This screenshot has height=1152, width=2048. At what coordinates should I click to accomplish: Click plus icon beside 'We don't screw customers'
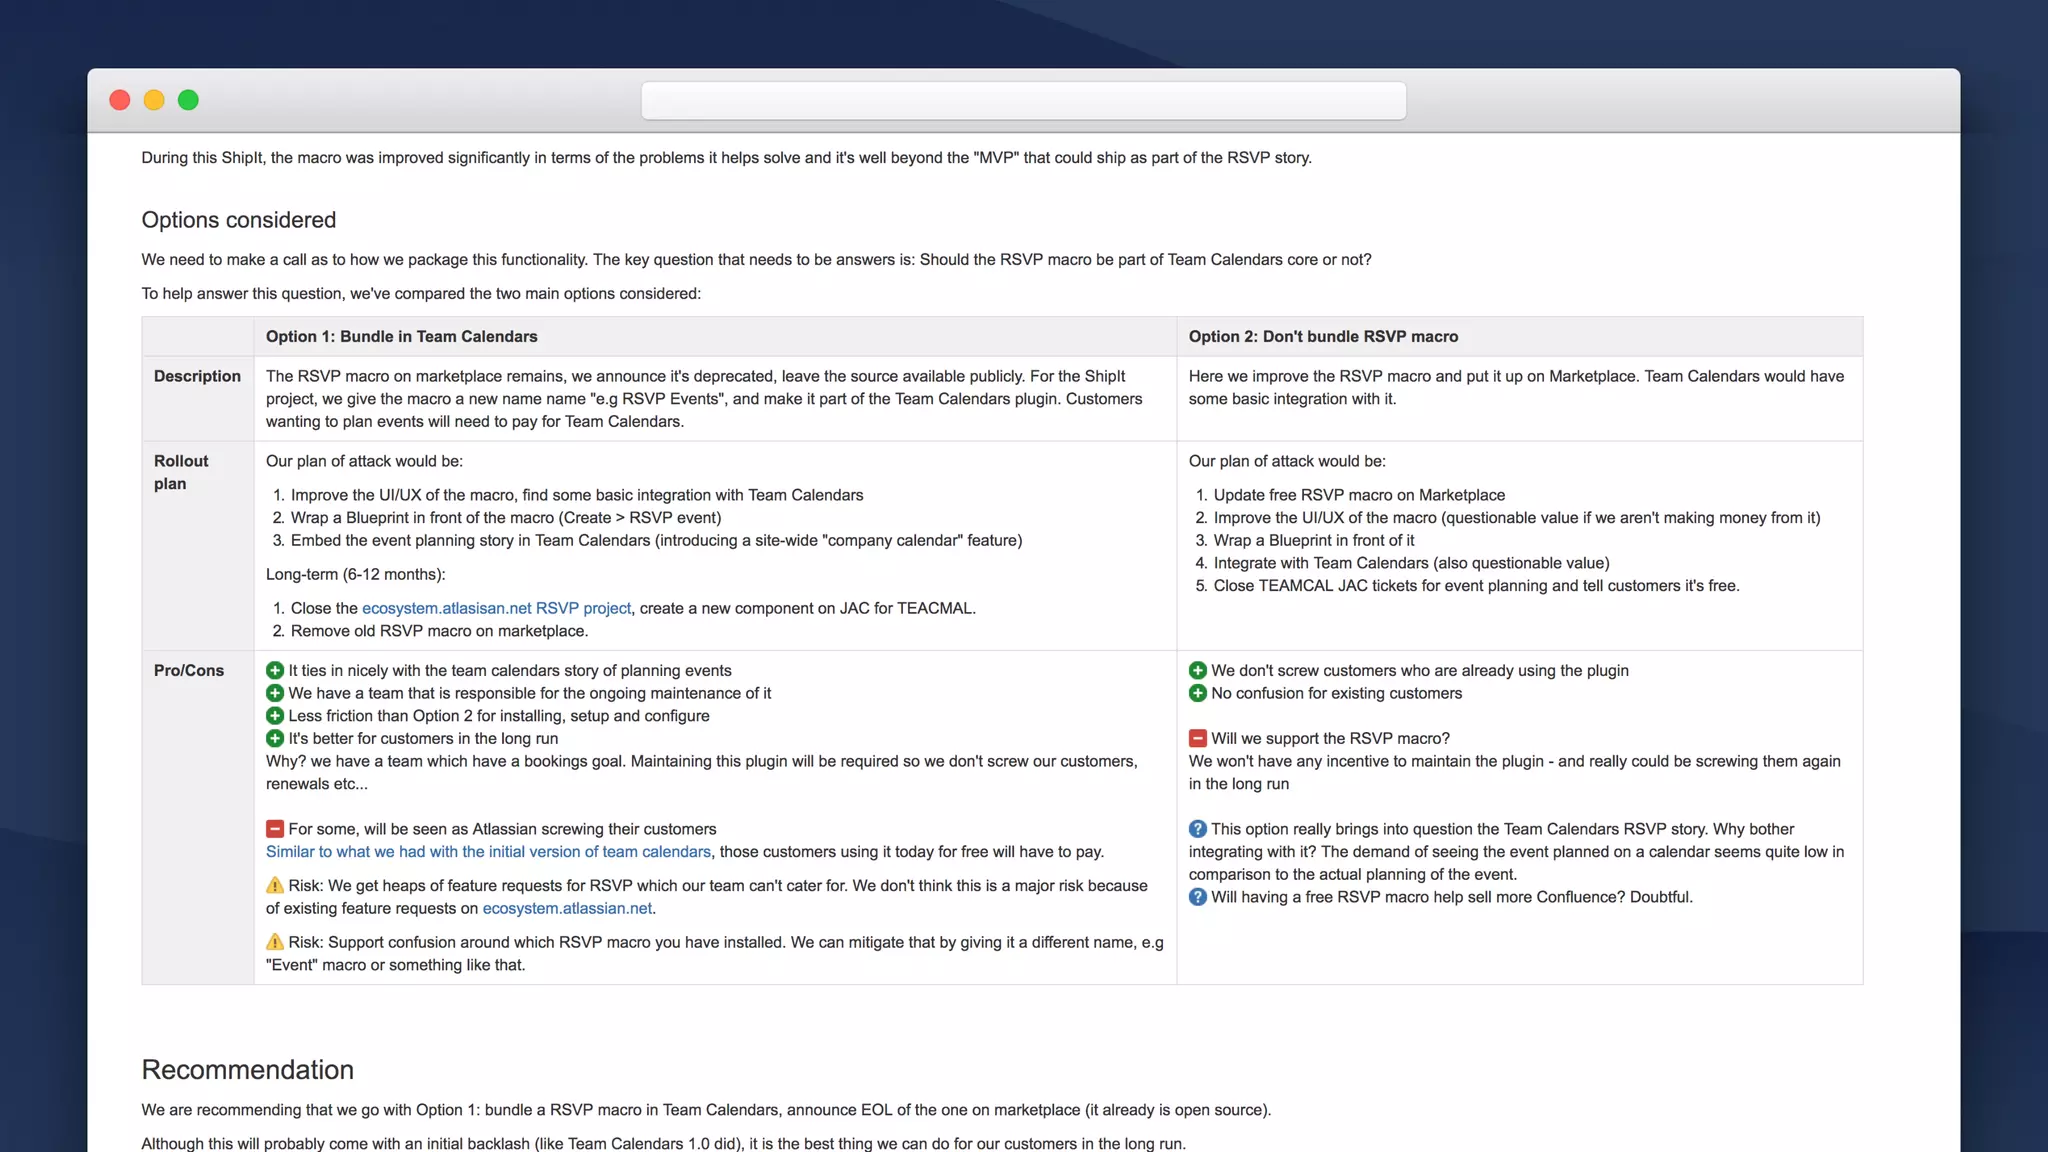pyautogui.click(x=1198, y=670)
